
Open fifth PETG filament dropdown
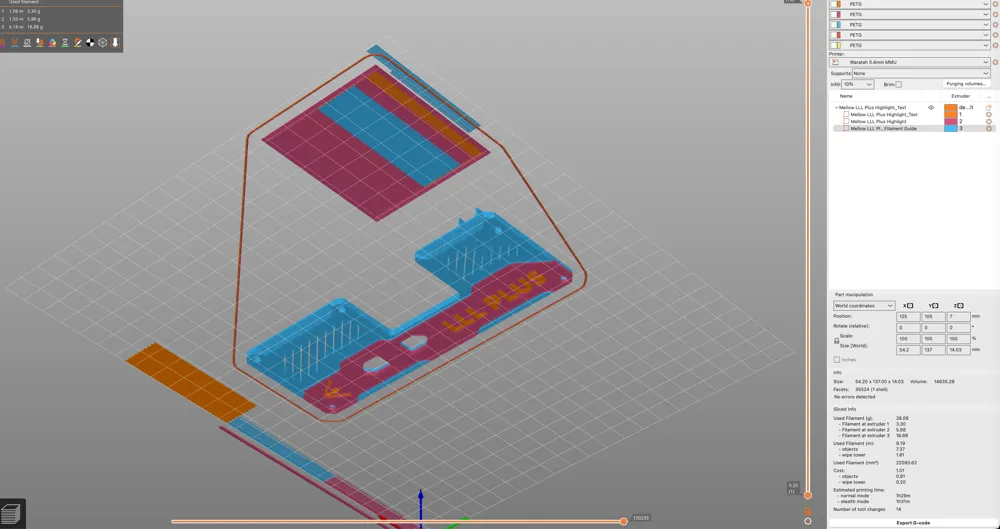(x=909, y=45)
